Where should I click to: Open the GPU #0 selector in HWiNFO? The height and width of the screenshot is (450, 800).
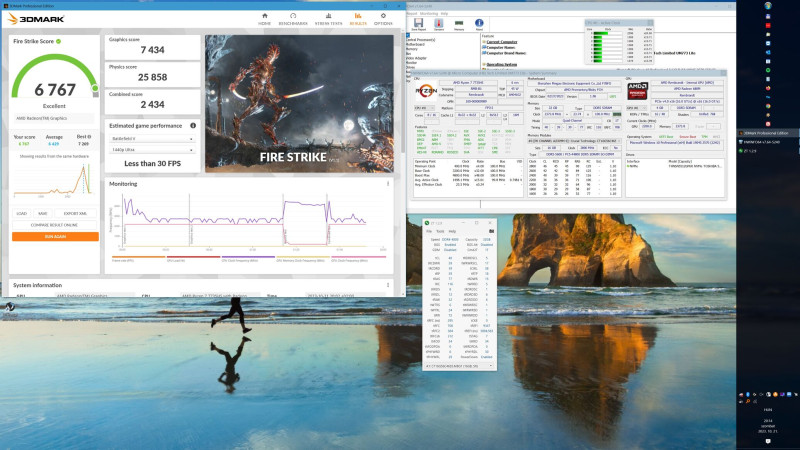(x=636, y=108)
